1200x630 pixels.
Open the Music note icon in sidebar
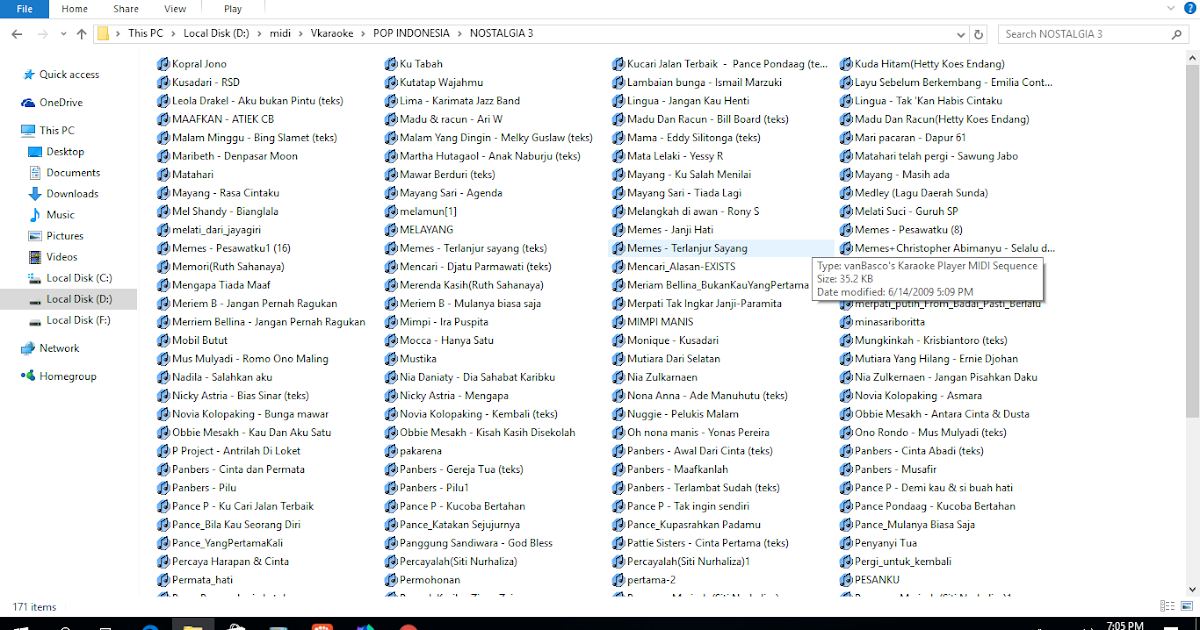(x=36, y=214)
